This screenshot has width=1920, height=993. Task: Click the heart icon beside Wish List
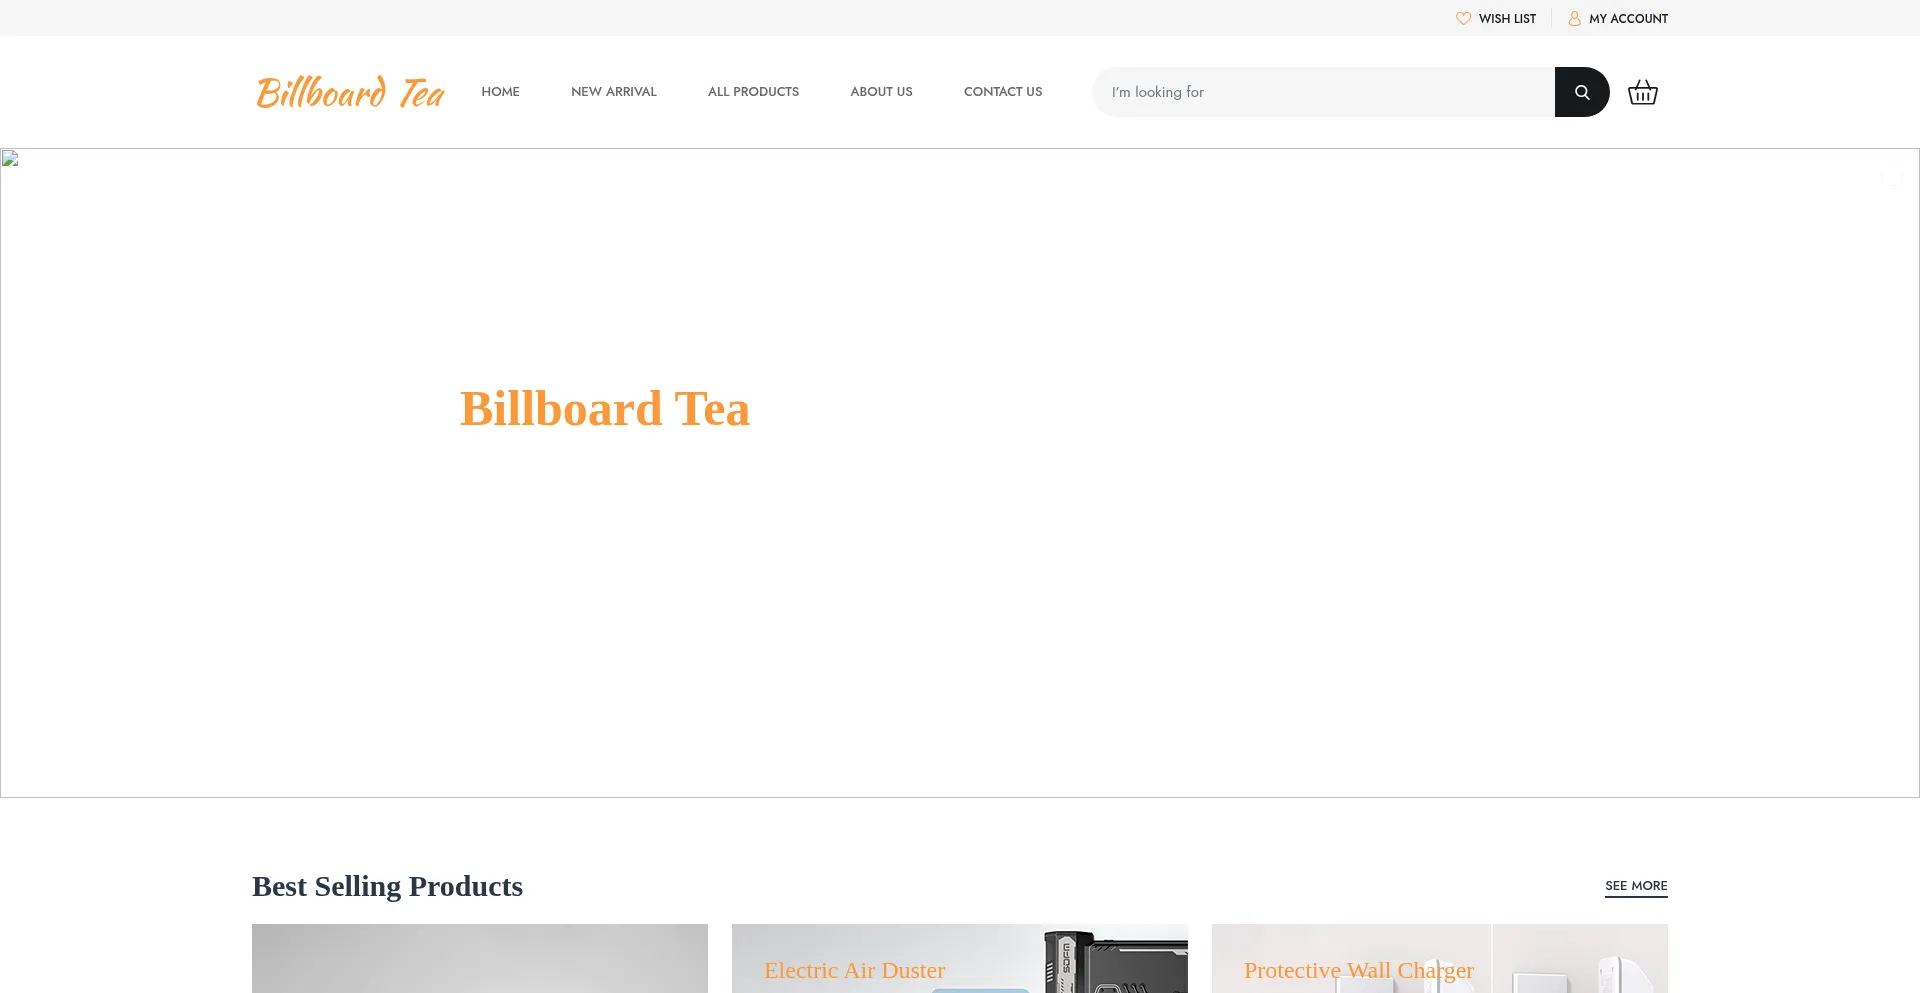(x=1463, y=18)
